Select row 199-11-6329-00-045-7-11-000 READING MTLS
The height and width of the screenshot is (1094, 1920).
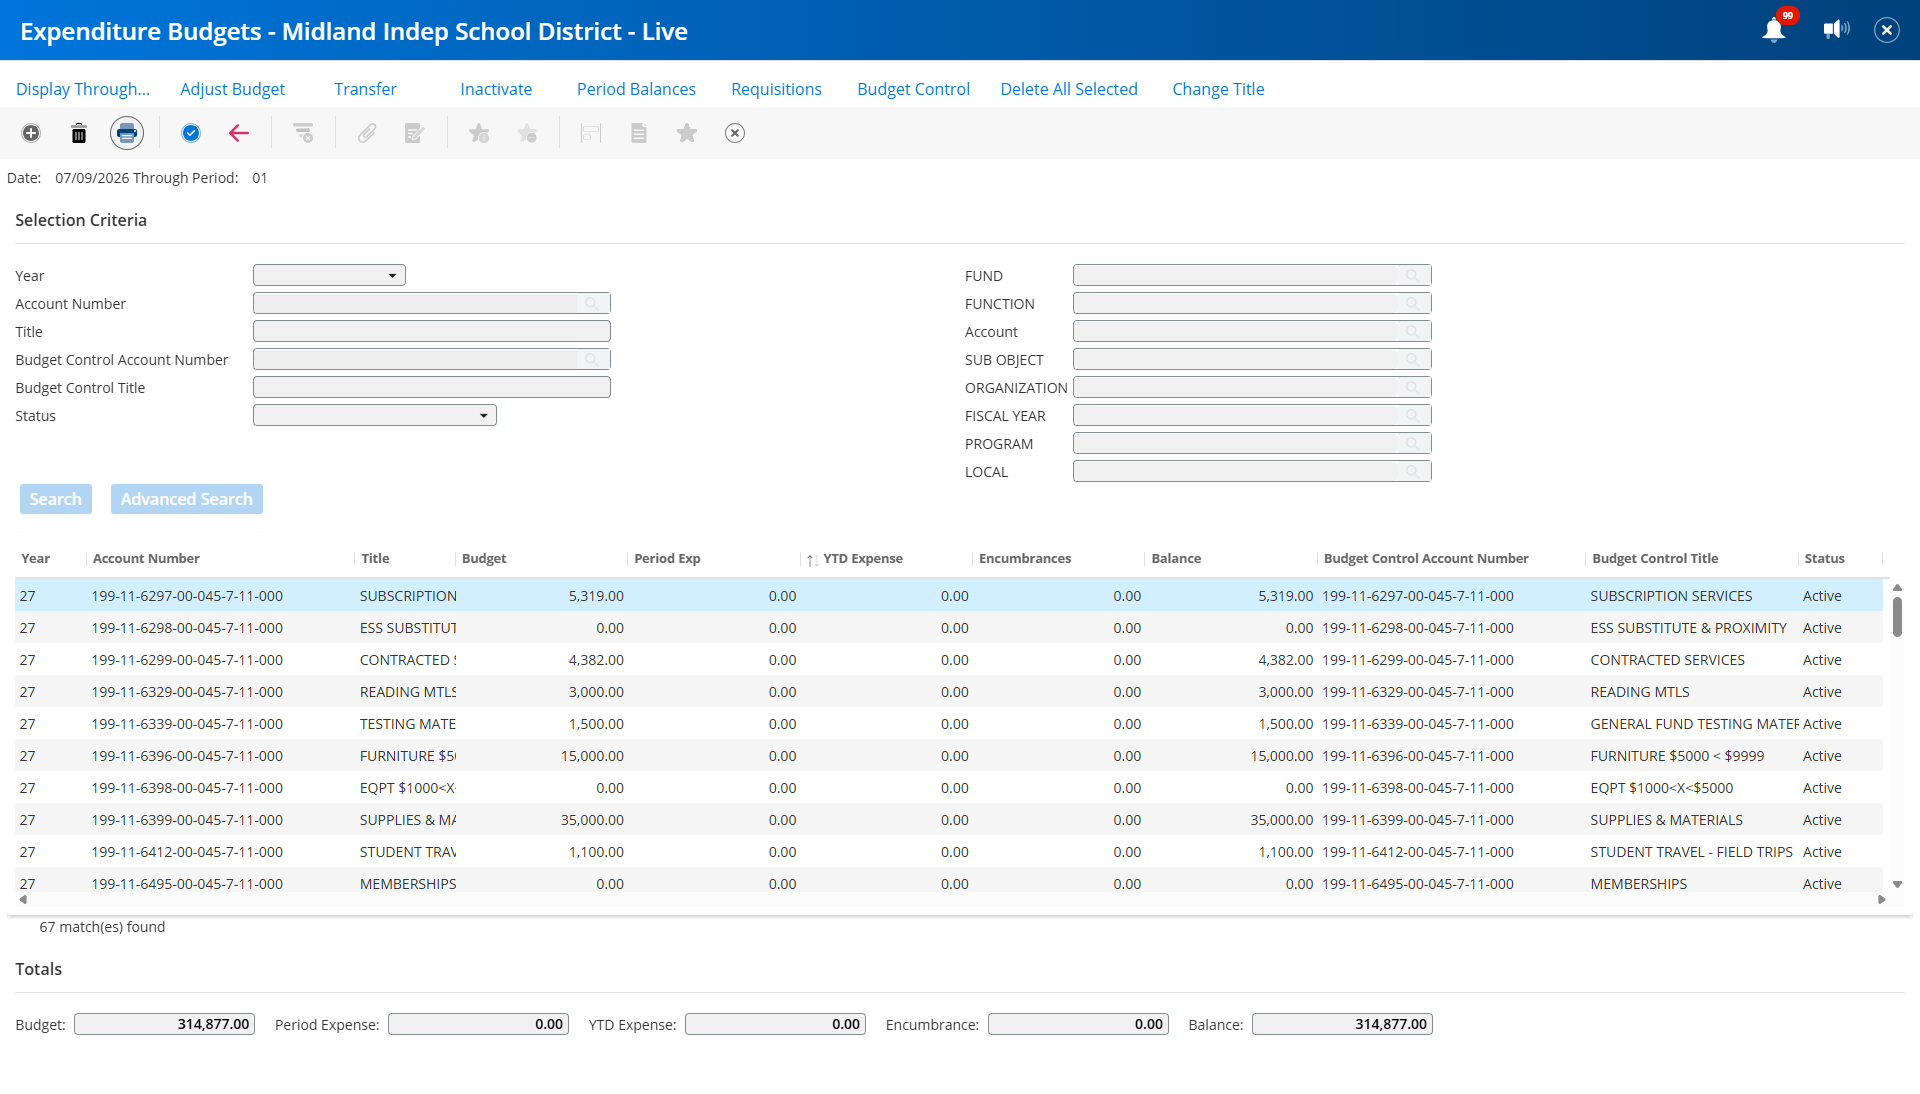point(949,692)
